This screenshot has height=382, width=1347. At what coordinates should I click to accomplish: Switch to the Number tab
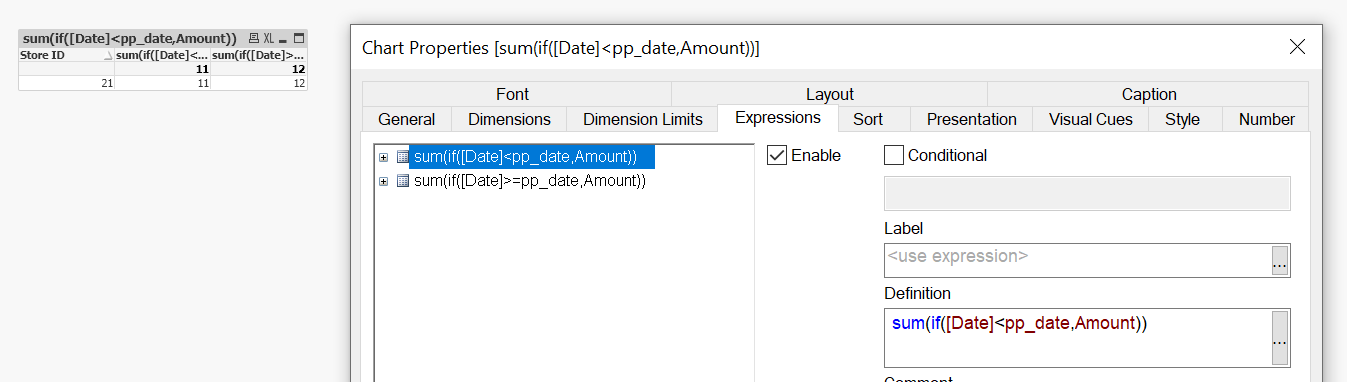[x=1266, y=119]
